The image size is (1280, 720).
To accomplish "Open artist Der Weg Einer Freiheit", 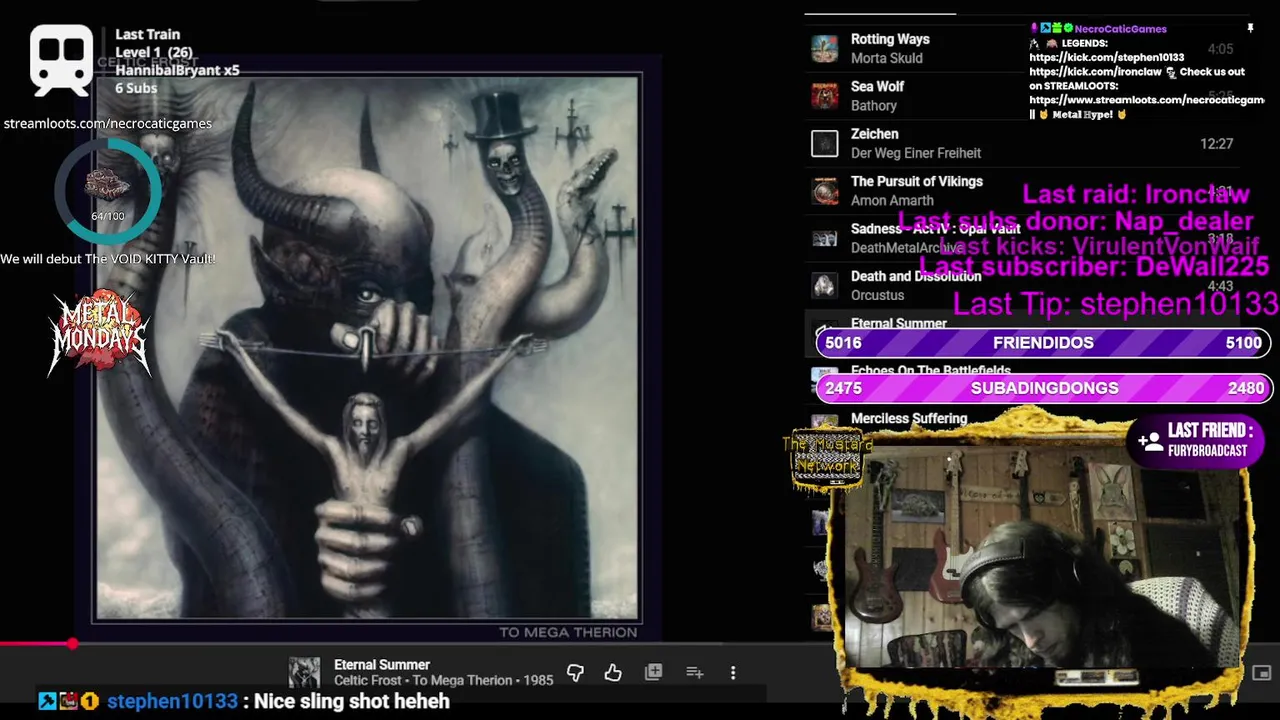I will (915, 153).
